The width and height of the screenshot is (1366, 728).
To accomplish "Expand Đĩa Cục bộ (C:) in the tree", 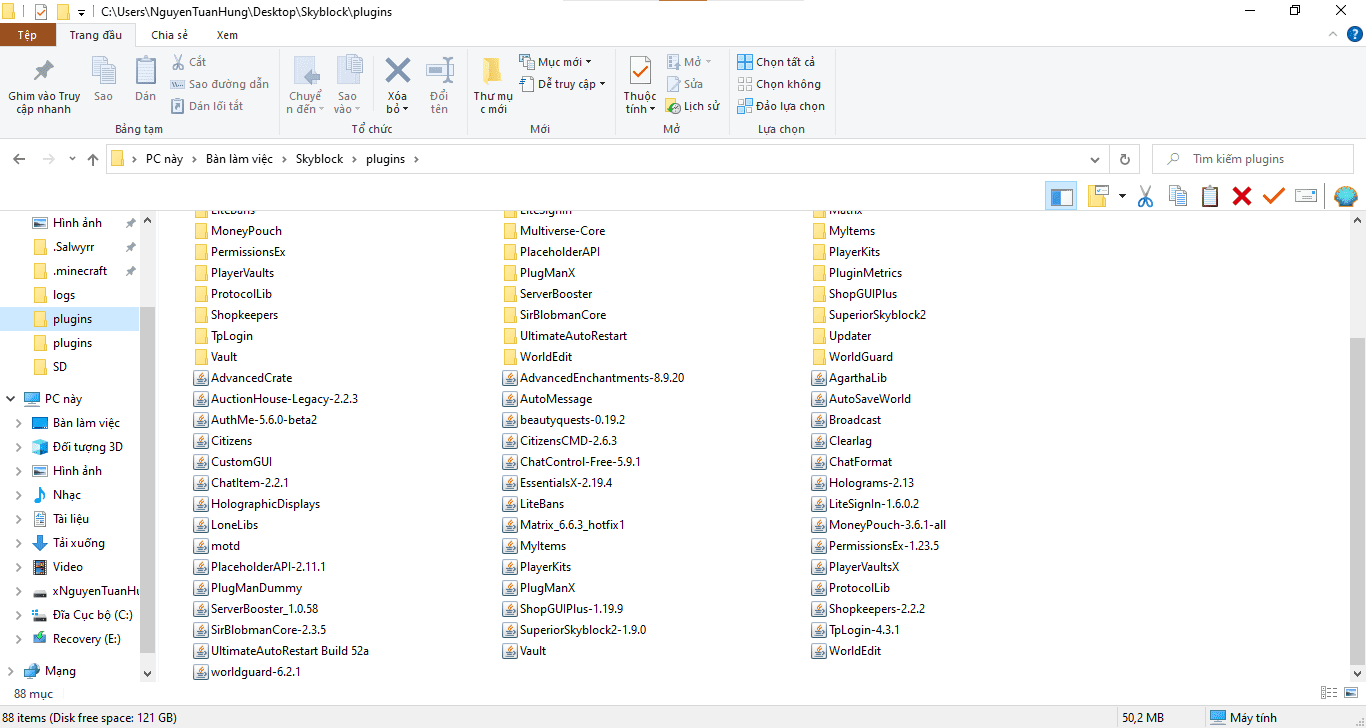I will (18, 615).
